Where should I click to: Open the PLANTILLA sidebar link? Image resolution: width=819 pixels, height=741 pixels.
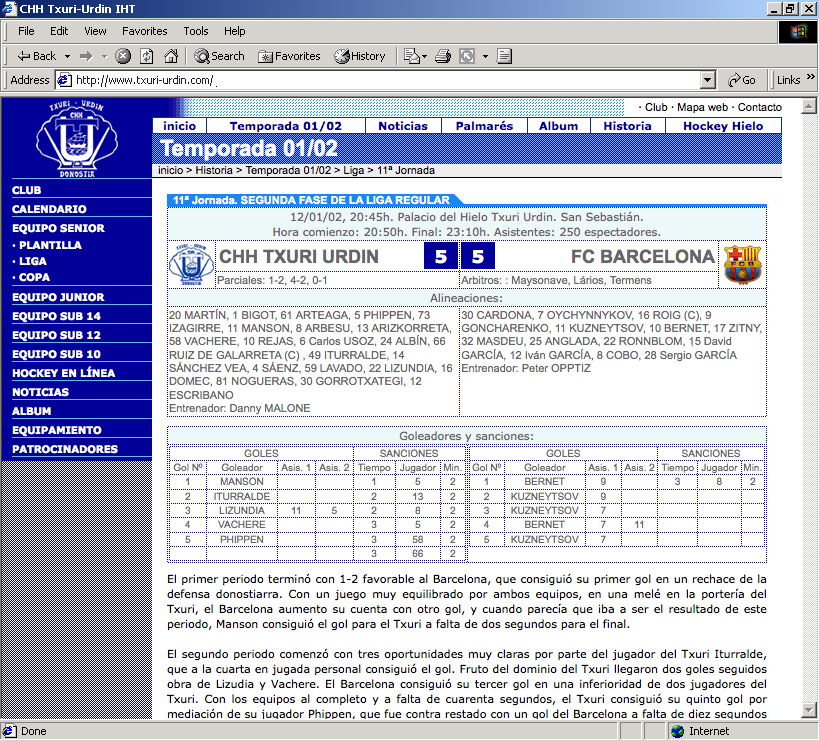coord(50,245)
